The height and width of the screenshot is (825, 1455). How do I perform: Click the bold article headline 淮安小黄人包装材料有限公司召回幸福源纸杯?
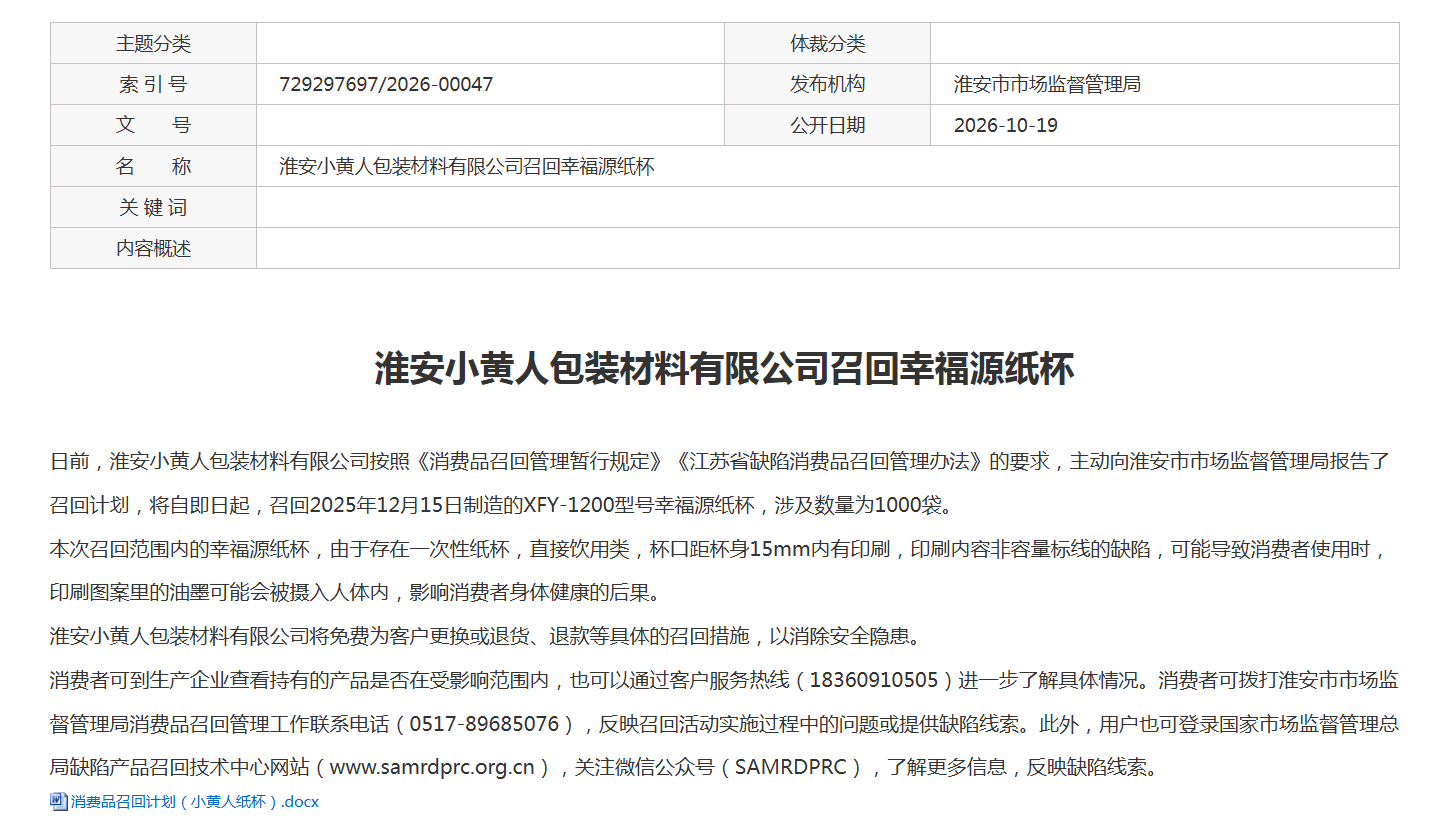click(724, 369)
